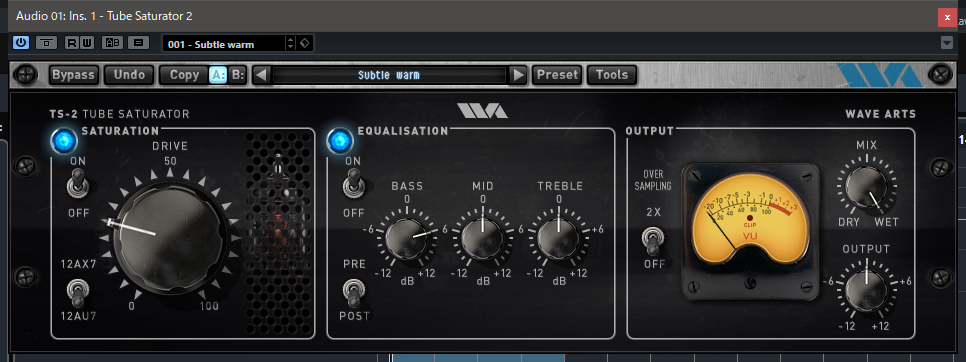Open the plugin functions arrow at far right
966x362 pixels.
[947, 43]
